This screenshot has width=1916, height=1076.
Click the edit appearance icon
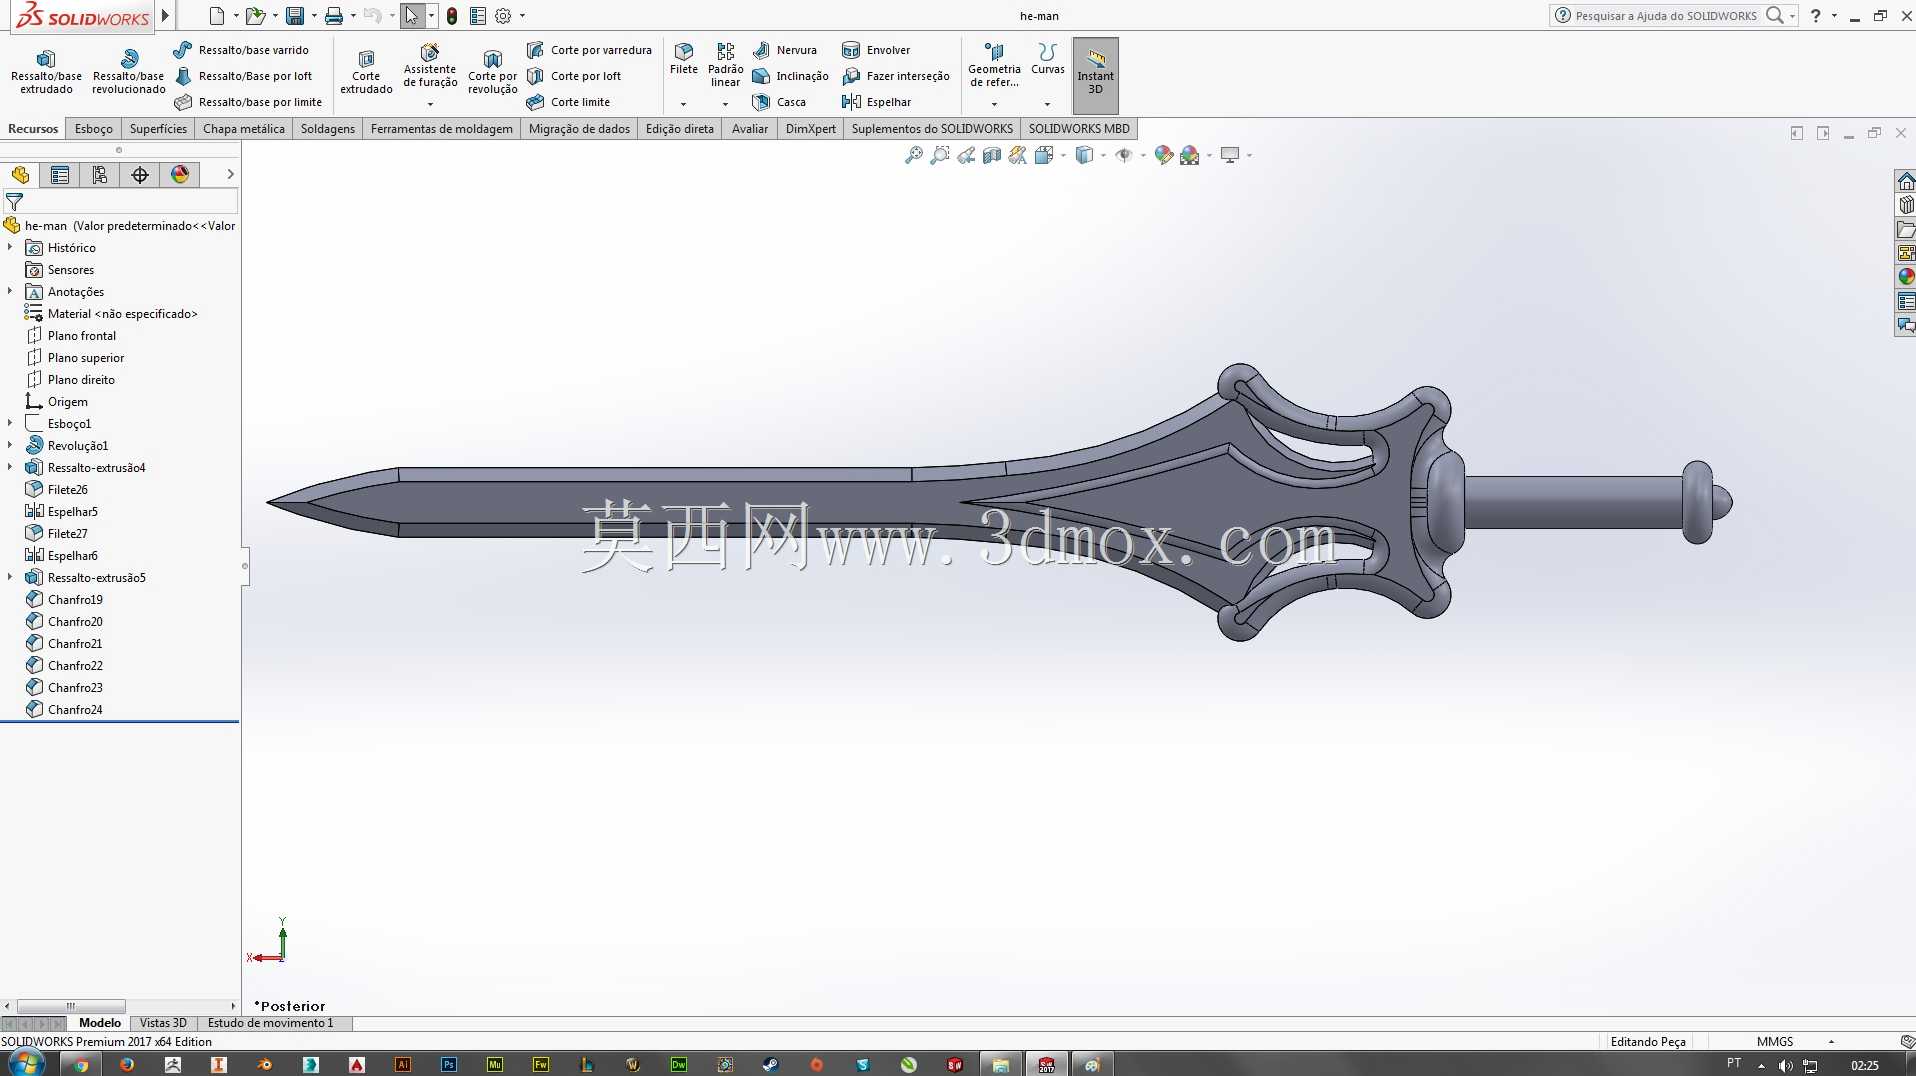1163,155
